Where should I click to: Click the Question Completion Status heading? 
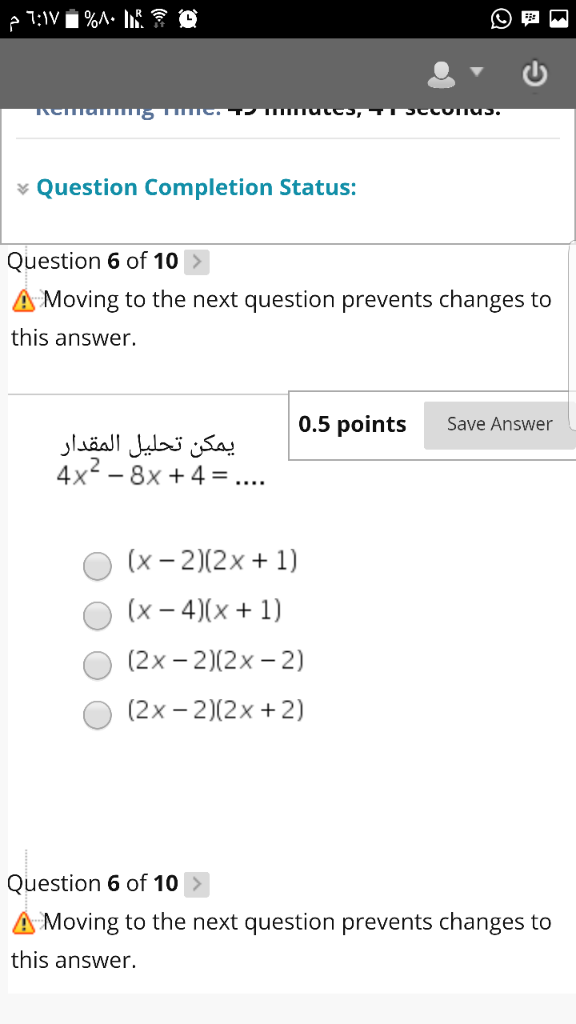tap(197, 187)
